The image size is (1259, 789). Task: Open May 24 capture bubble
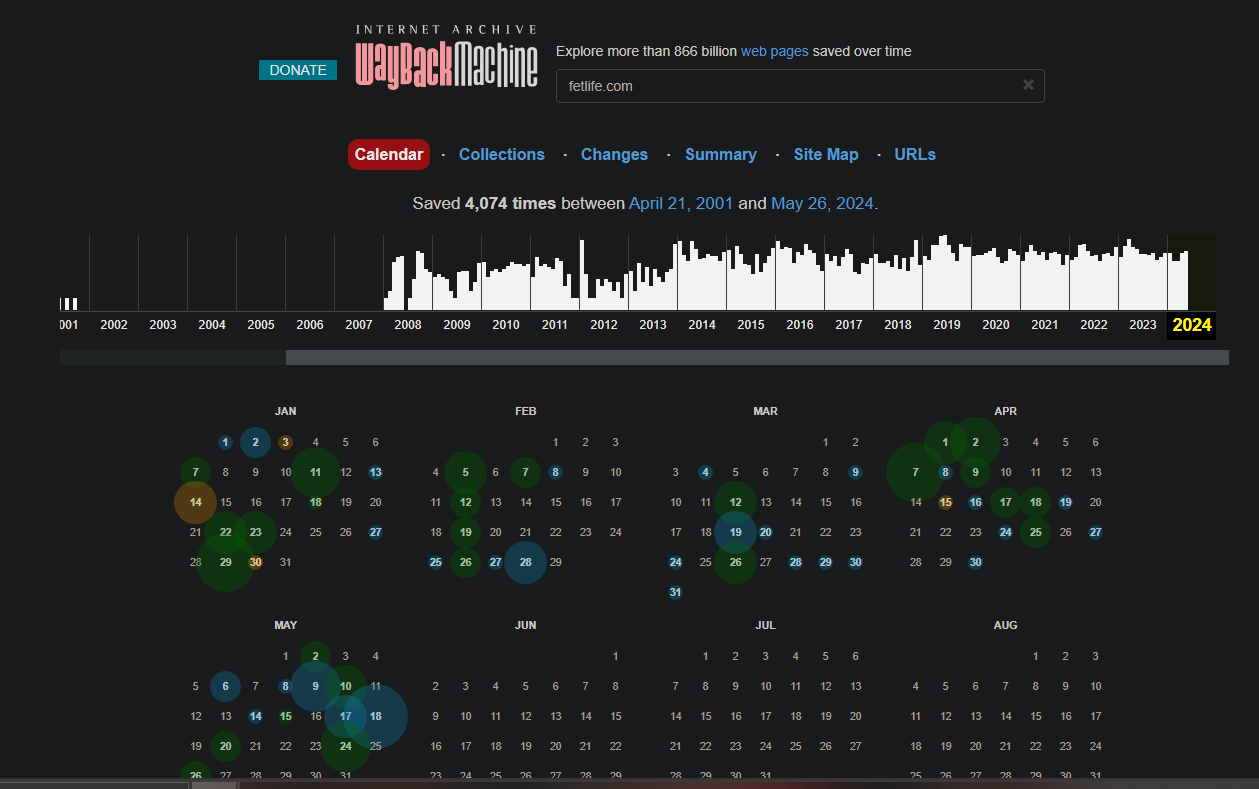coord(346,746)
